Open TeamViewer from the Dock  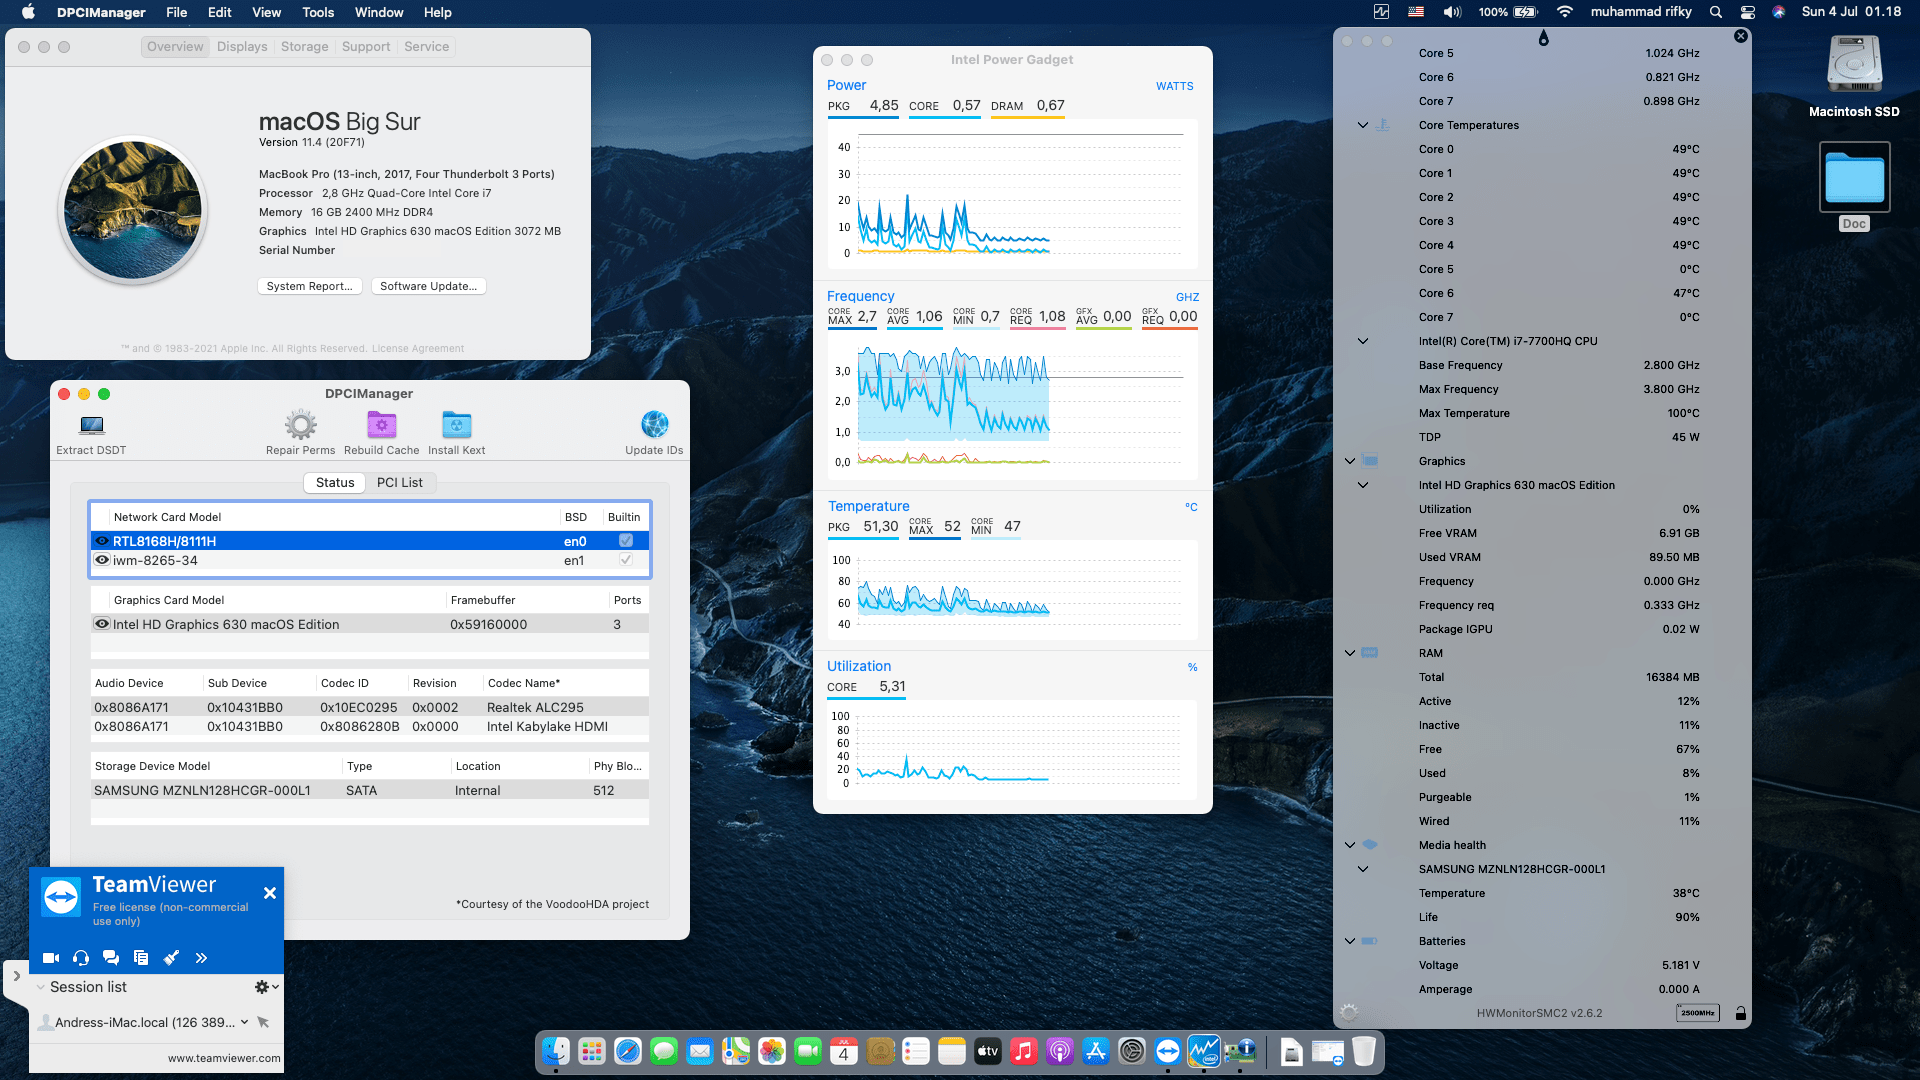pos(1168,1051)
